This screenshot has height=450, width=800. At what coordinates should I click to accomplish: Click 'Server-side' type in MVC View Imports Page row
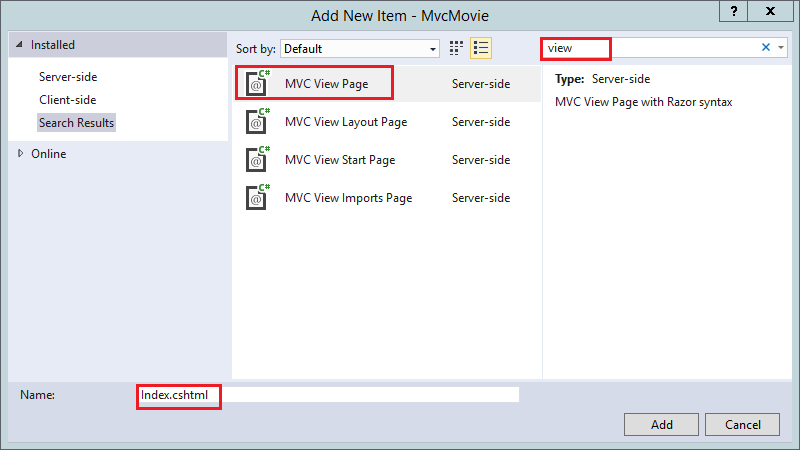(481, 198)
